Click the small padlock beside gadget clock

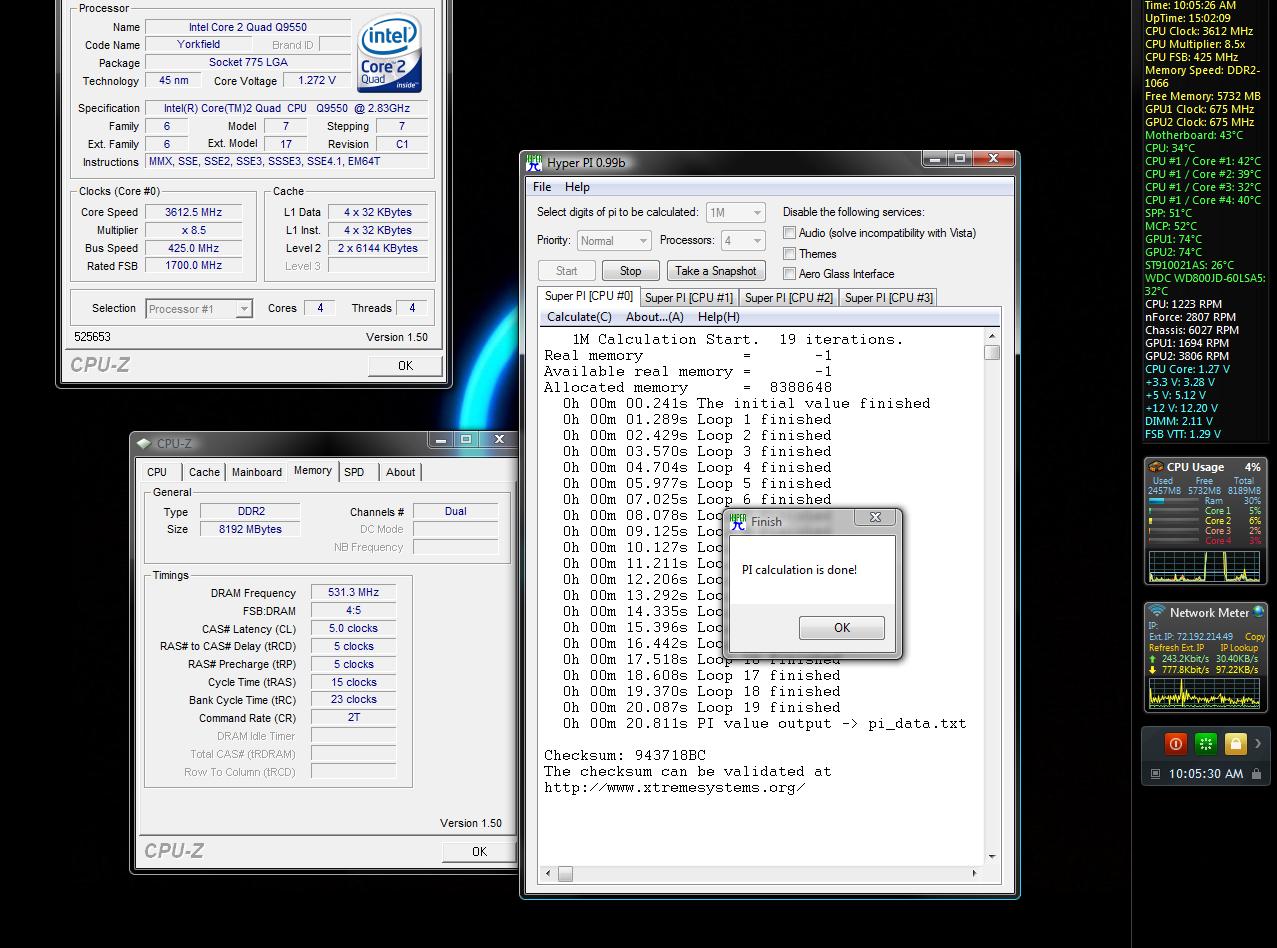(1256, 774)
